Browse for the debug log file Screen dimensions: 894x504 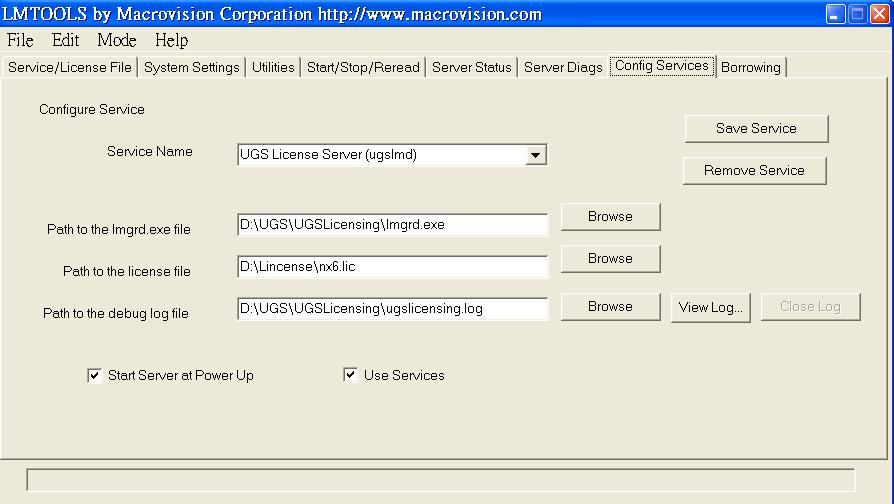[611, 307]
